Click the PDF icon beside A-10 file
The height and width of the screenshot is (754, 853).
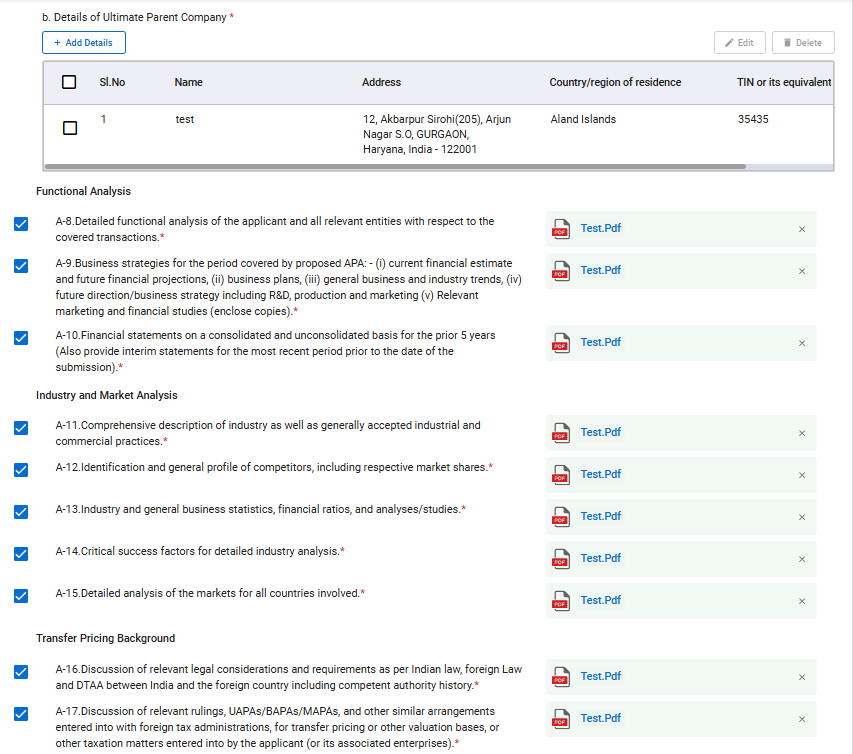tap(560, 343)
